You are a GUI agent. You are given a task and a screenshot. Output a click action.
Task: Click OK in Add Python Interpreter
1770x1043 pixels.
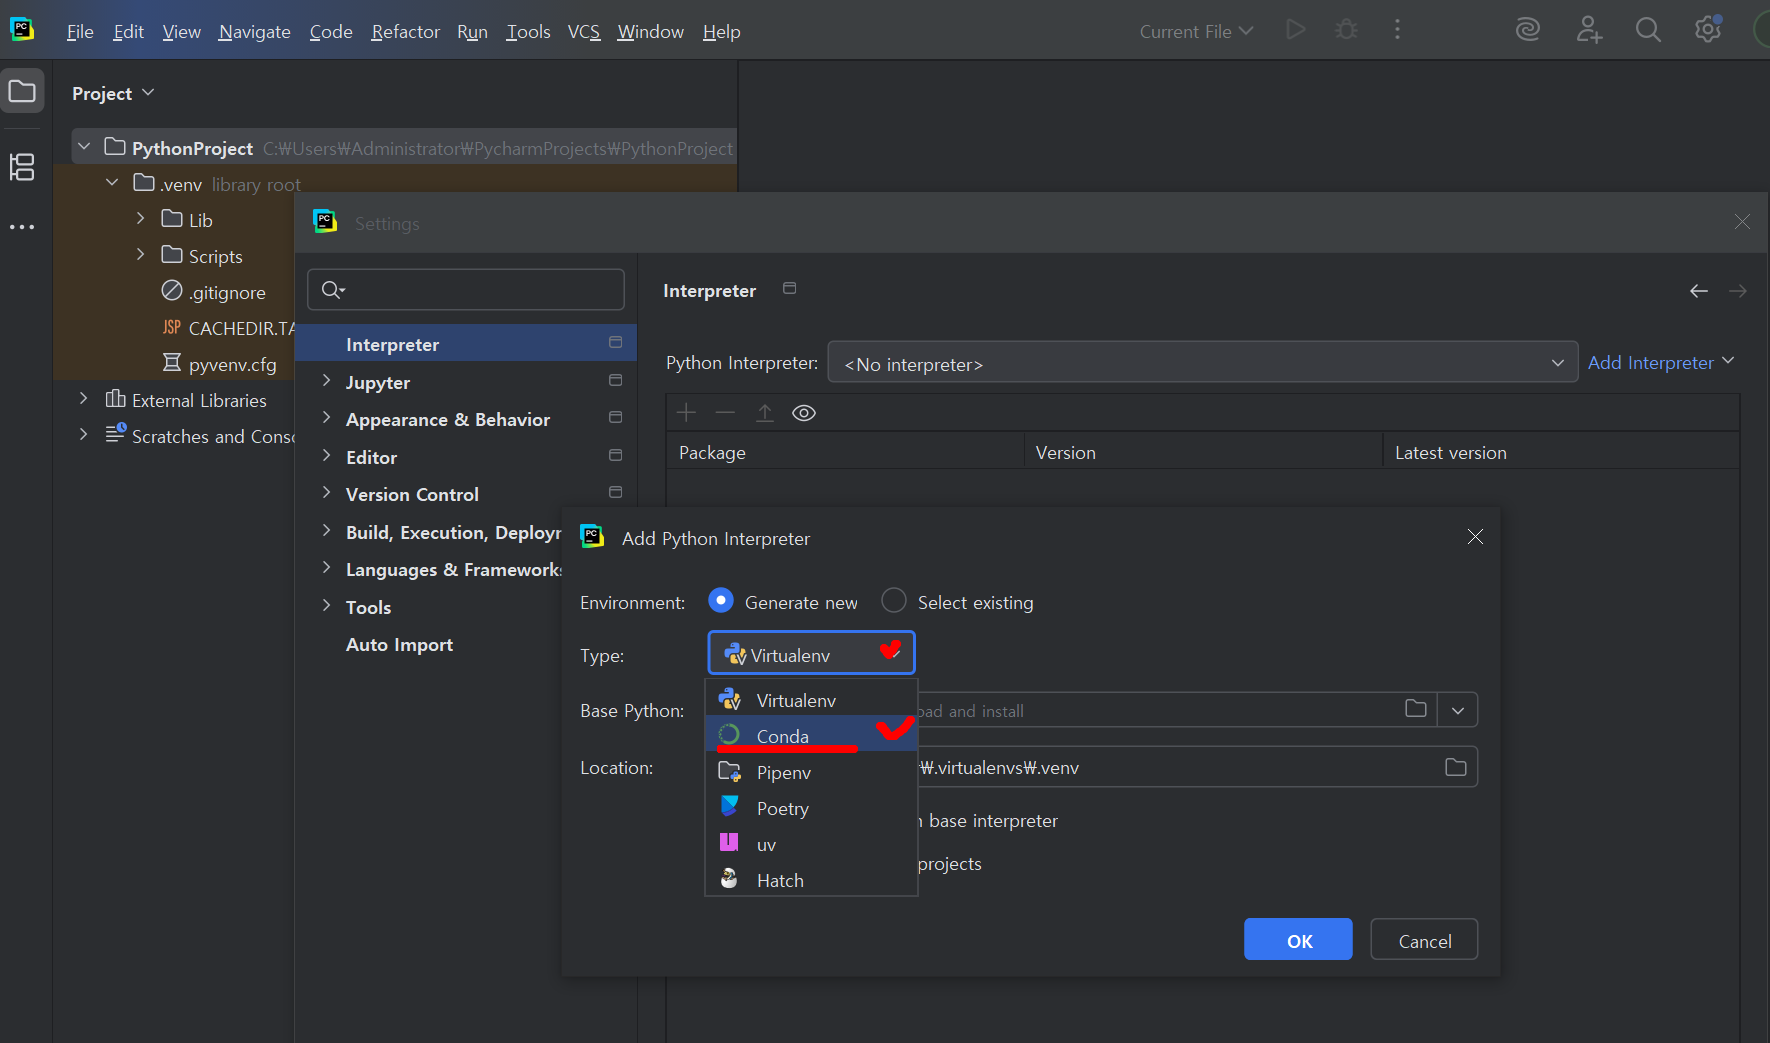[1298, 940]
